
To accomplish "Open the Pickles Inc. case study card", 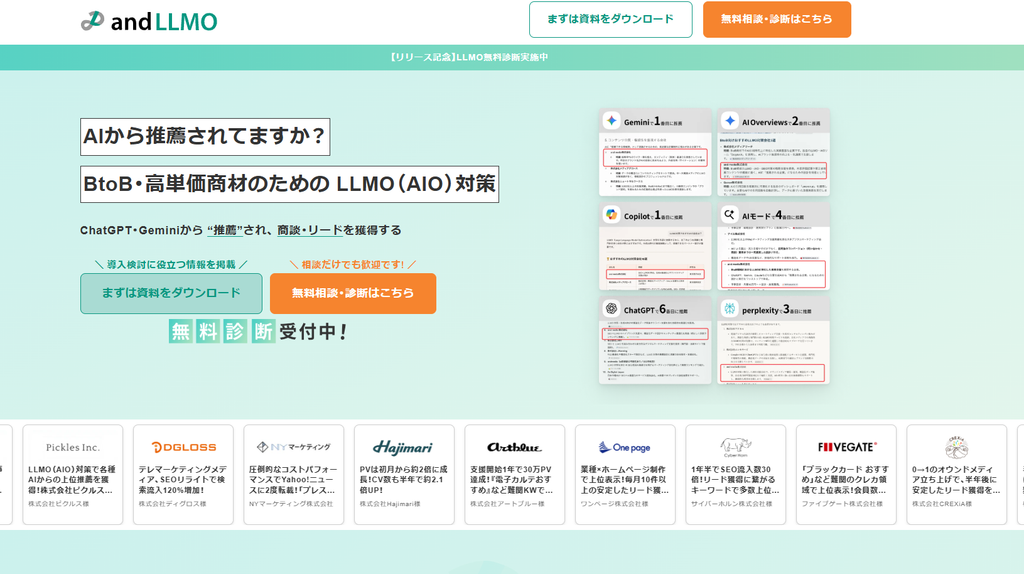I will [x=72, y=475].
